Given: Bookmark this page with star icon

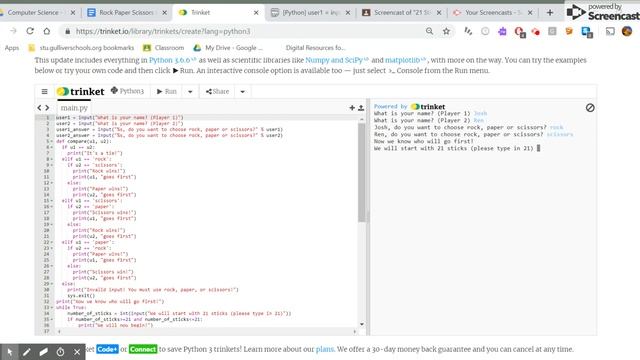Looking at the screenshot, I should (447, 31).
